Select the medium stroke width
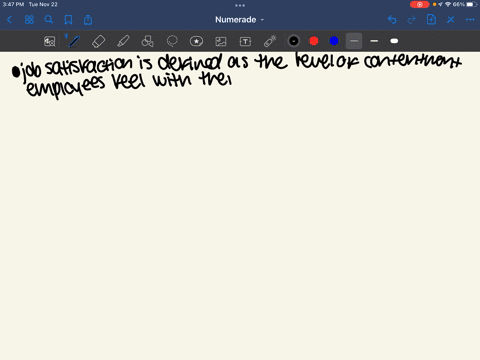This screenshot has height=360, width=480. (x=374, y=41)
